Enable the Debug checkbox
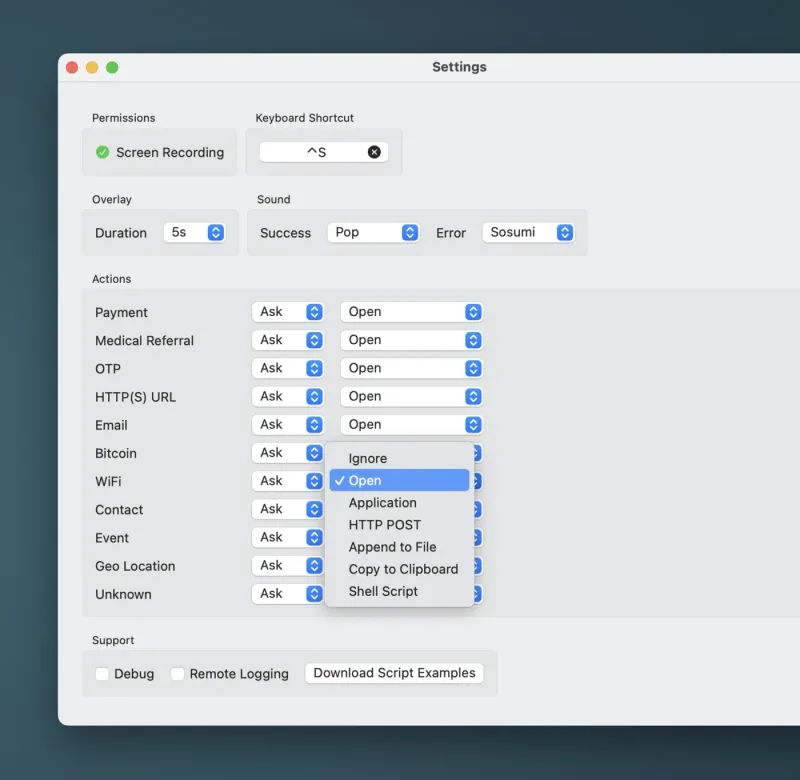800x780 pixels. [x=102, y=674]
